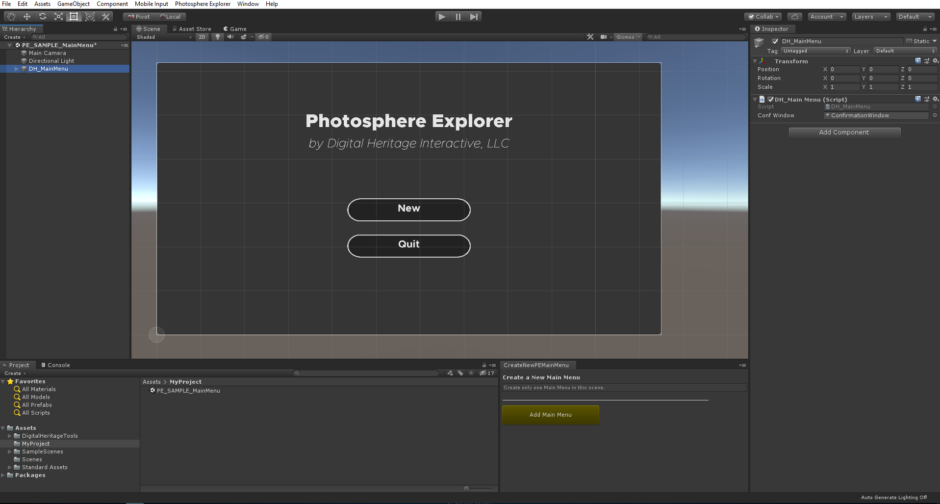Image resolution: width=940 pixels, height=504 pixels.
Task: Lock the Inspector panel
Action: [924, 29]
